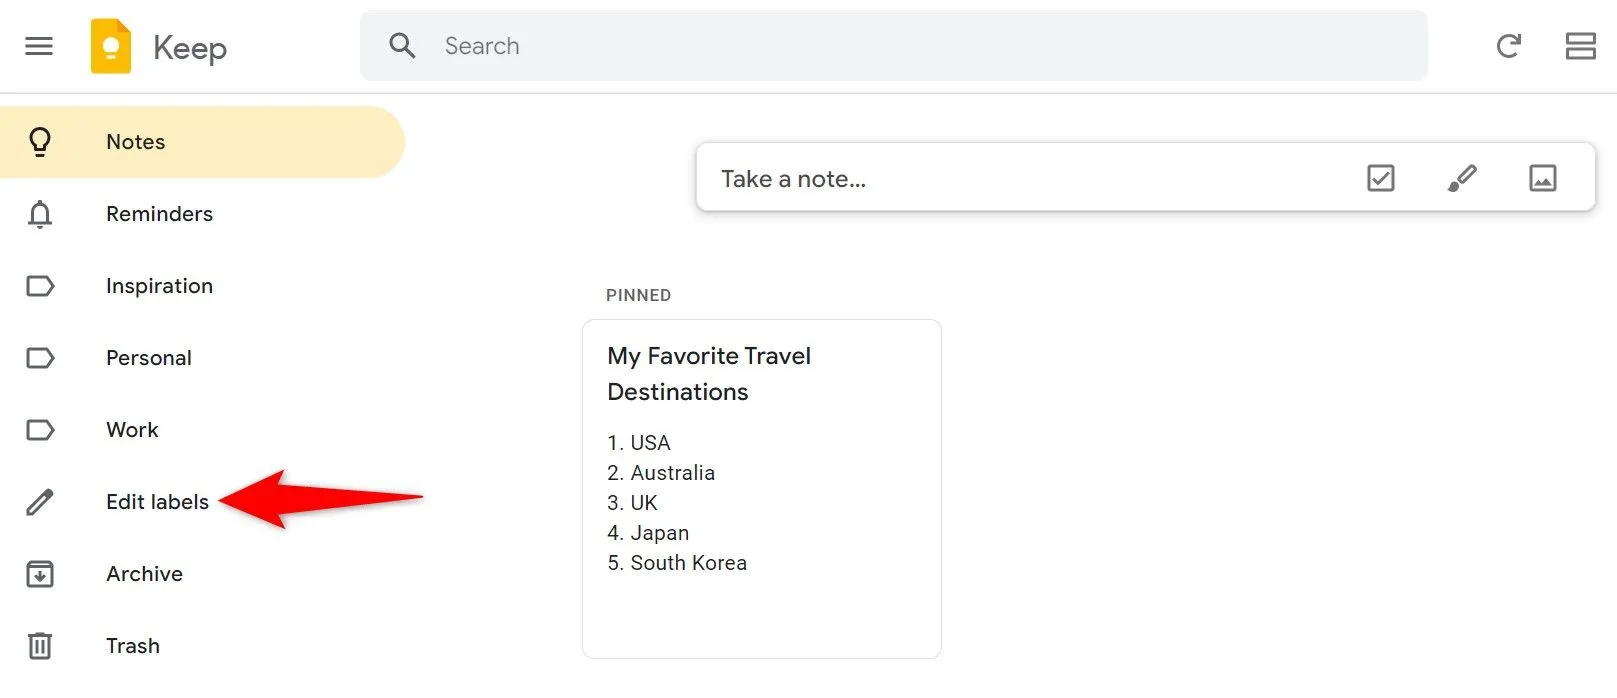The width and height of the screenshot is (1617, 698).
Task: Click the search magnifier icon
Action: [x=402, y=46]
